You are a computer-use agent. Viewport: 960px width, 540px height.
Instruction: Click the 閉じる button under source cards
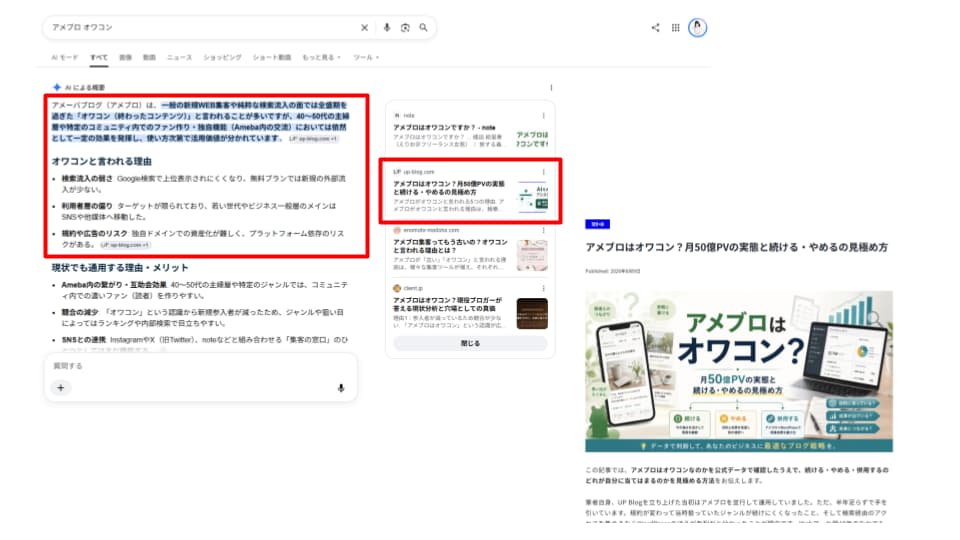coord(470,343)
